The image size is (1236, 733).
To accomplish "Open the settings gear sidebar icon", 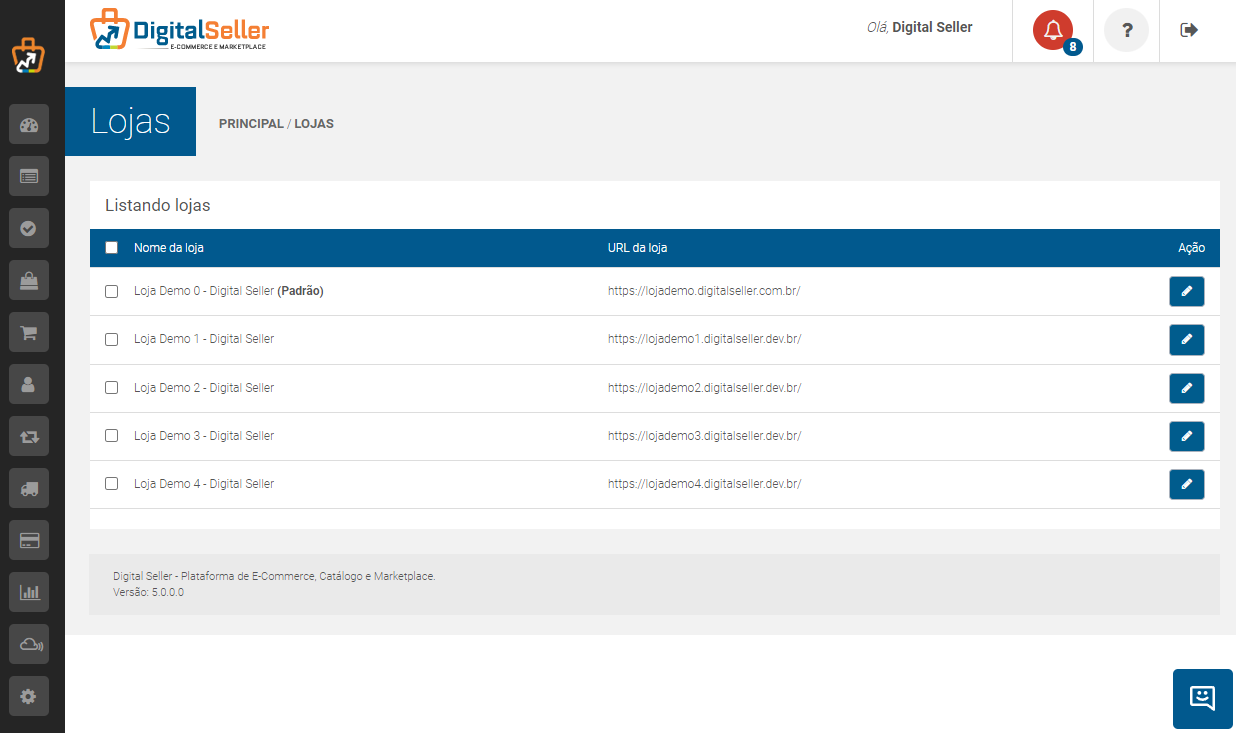I will point(28,696).
